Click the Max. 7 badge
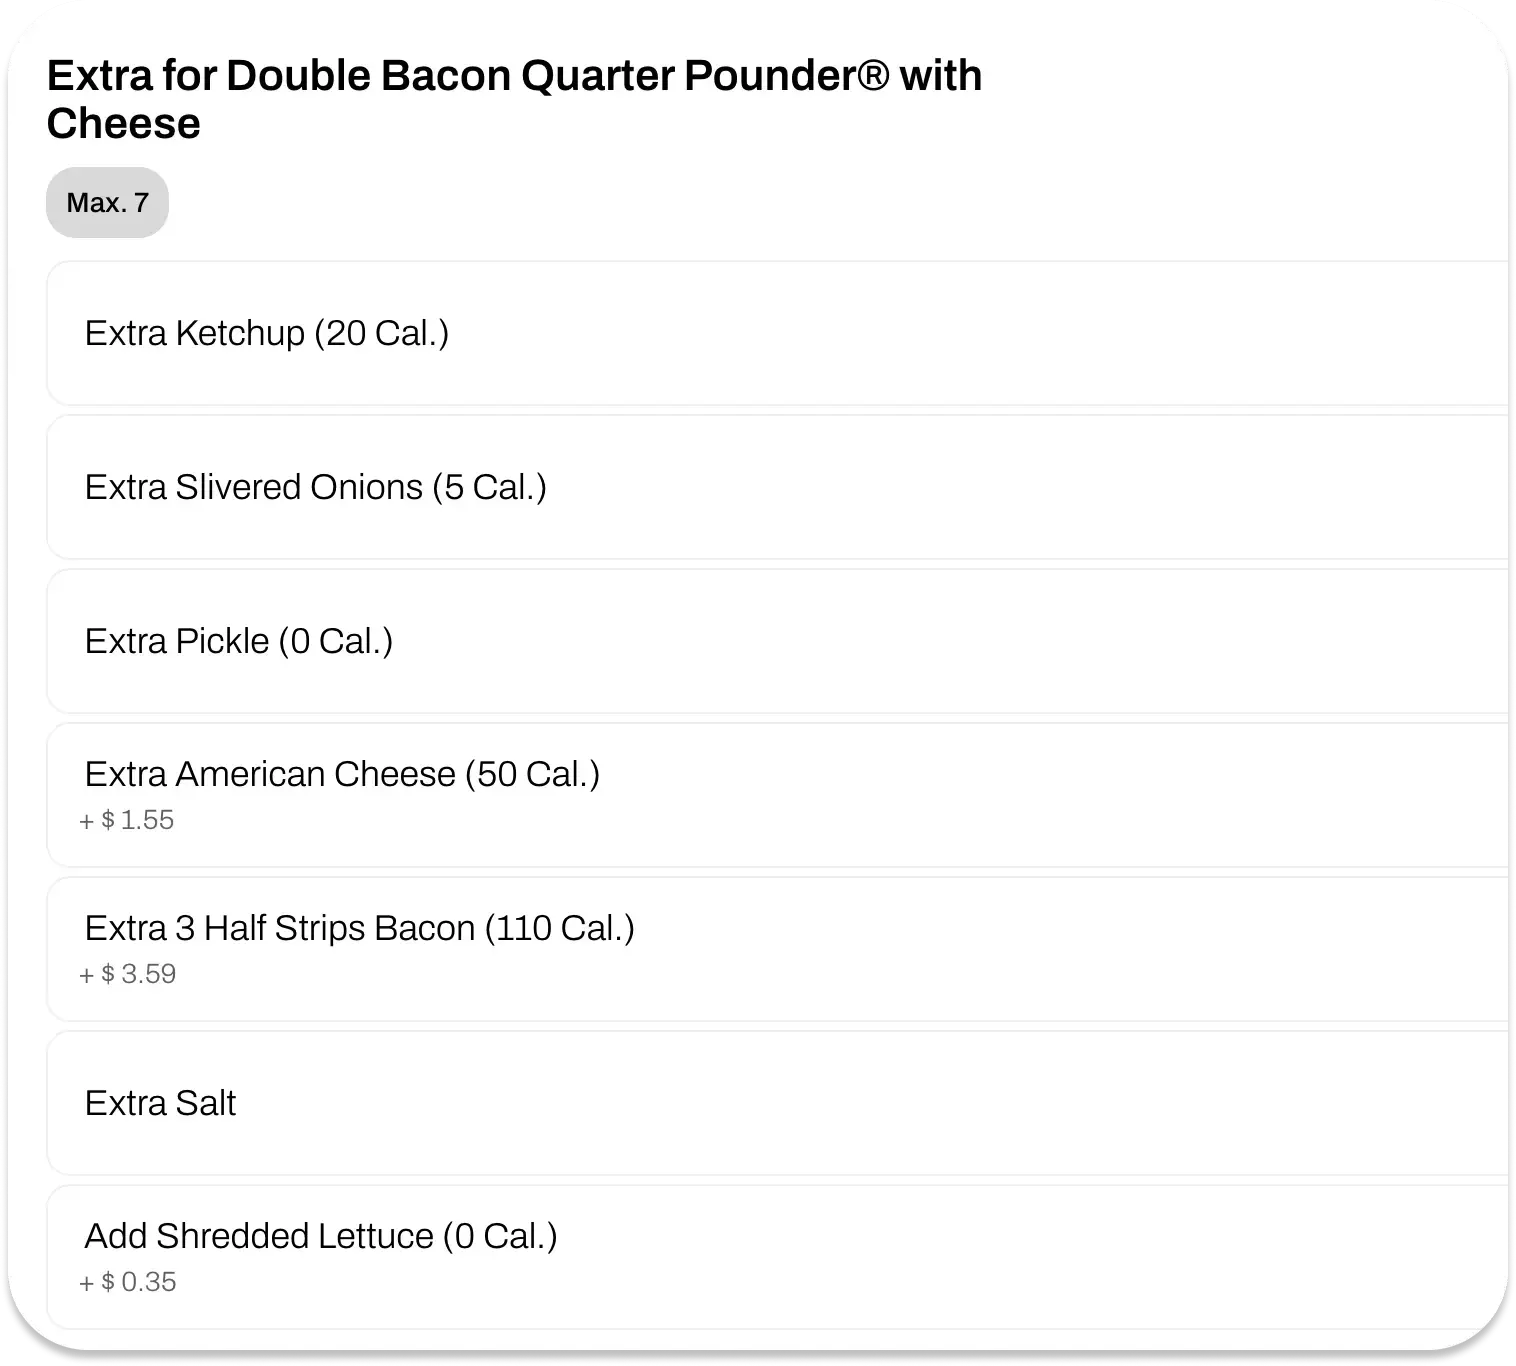 point(107,203)
